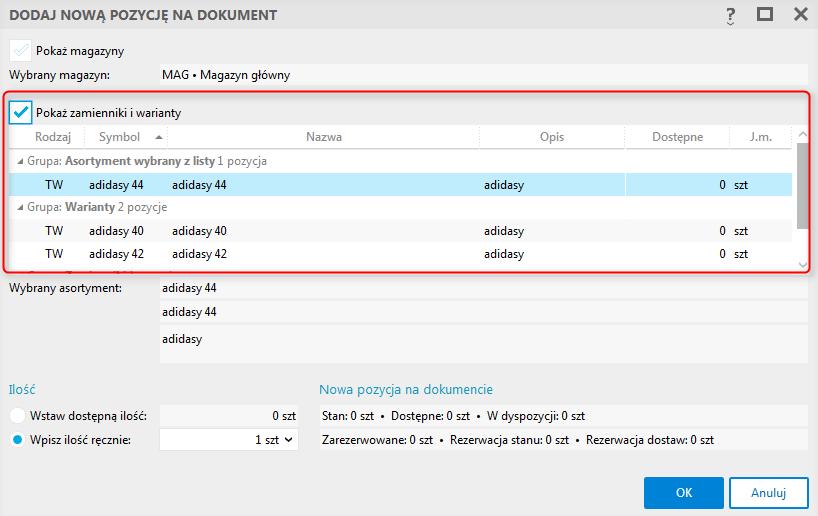Sort by the Rodzaj column header
Image resolution: width=818 pixels, height=516 pixels.
click(53, 137)
